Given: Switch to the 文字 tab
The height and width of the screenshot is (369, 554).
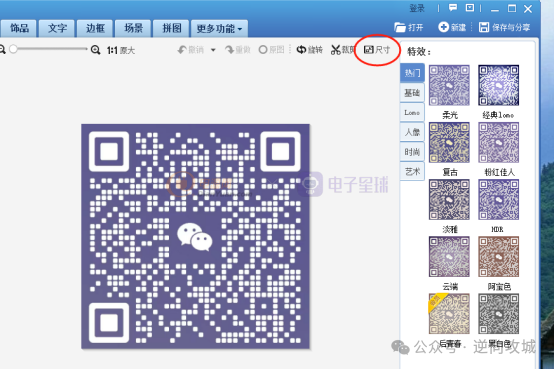Looking at the screenshot, I should pos(57,28).
